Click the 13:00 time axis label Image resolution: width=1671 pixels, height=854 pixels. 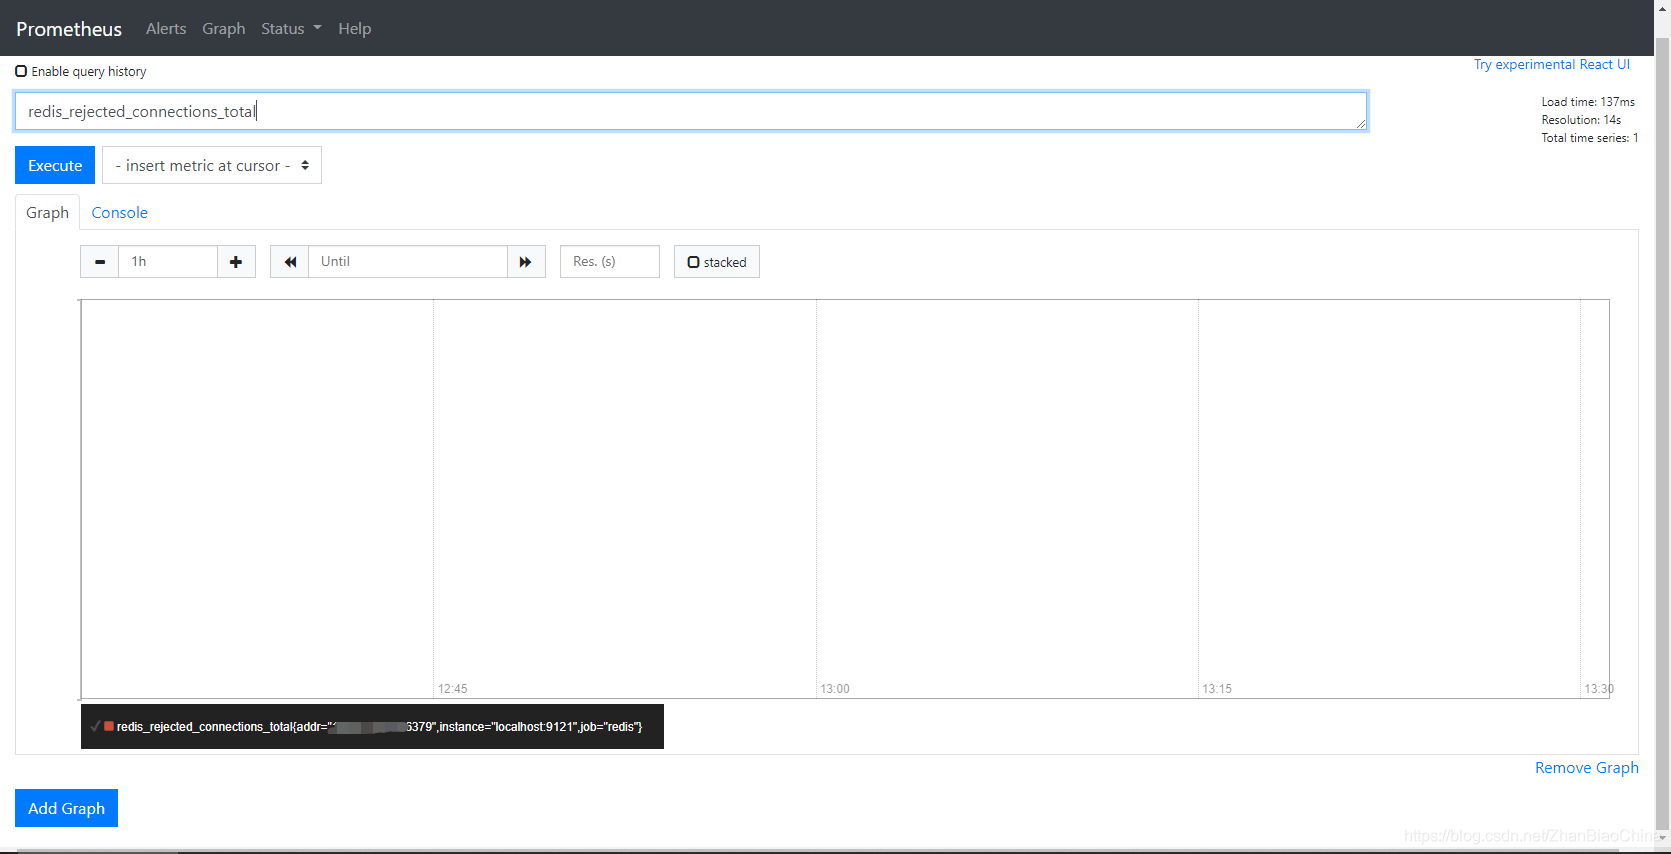835,689
